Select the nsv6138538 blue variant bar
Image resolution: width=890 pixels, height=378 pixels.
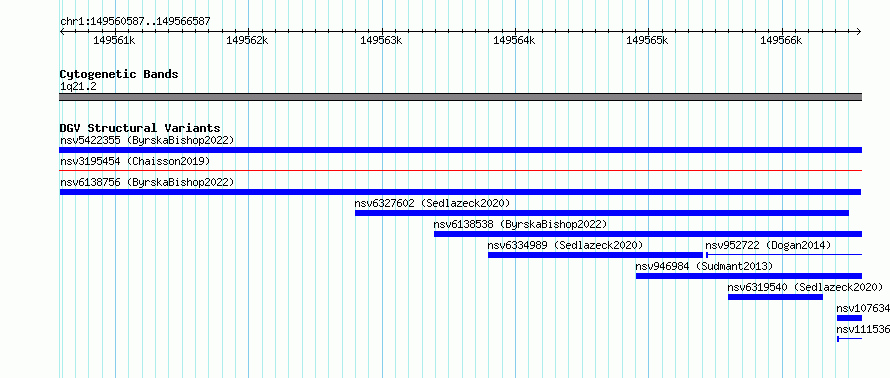(x=648, y=234)
